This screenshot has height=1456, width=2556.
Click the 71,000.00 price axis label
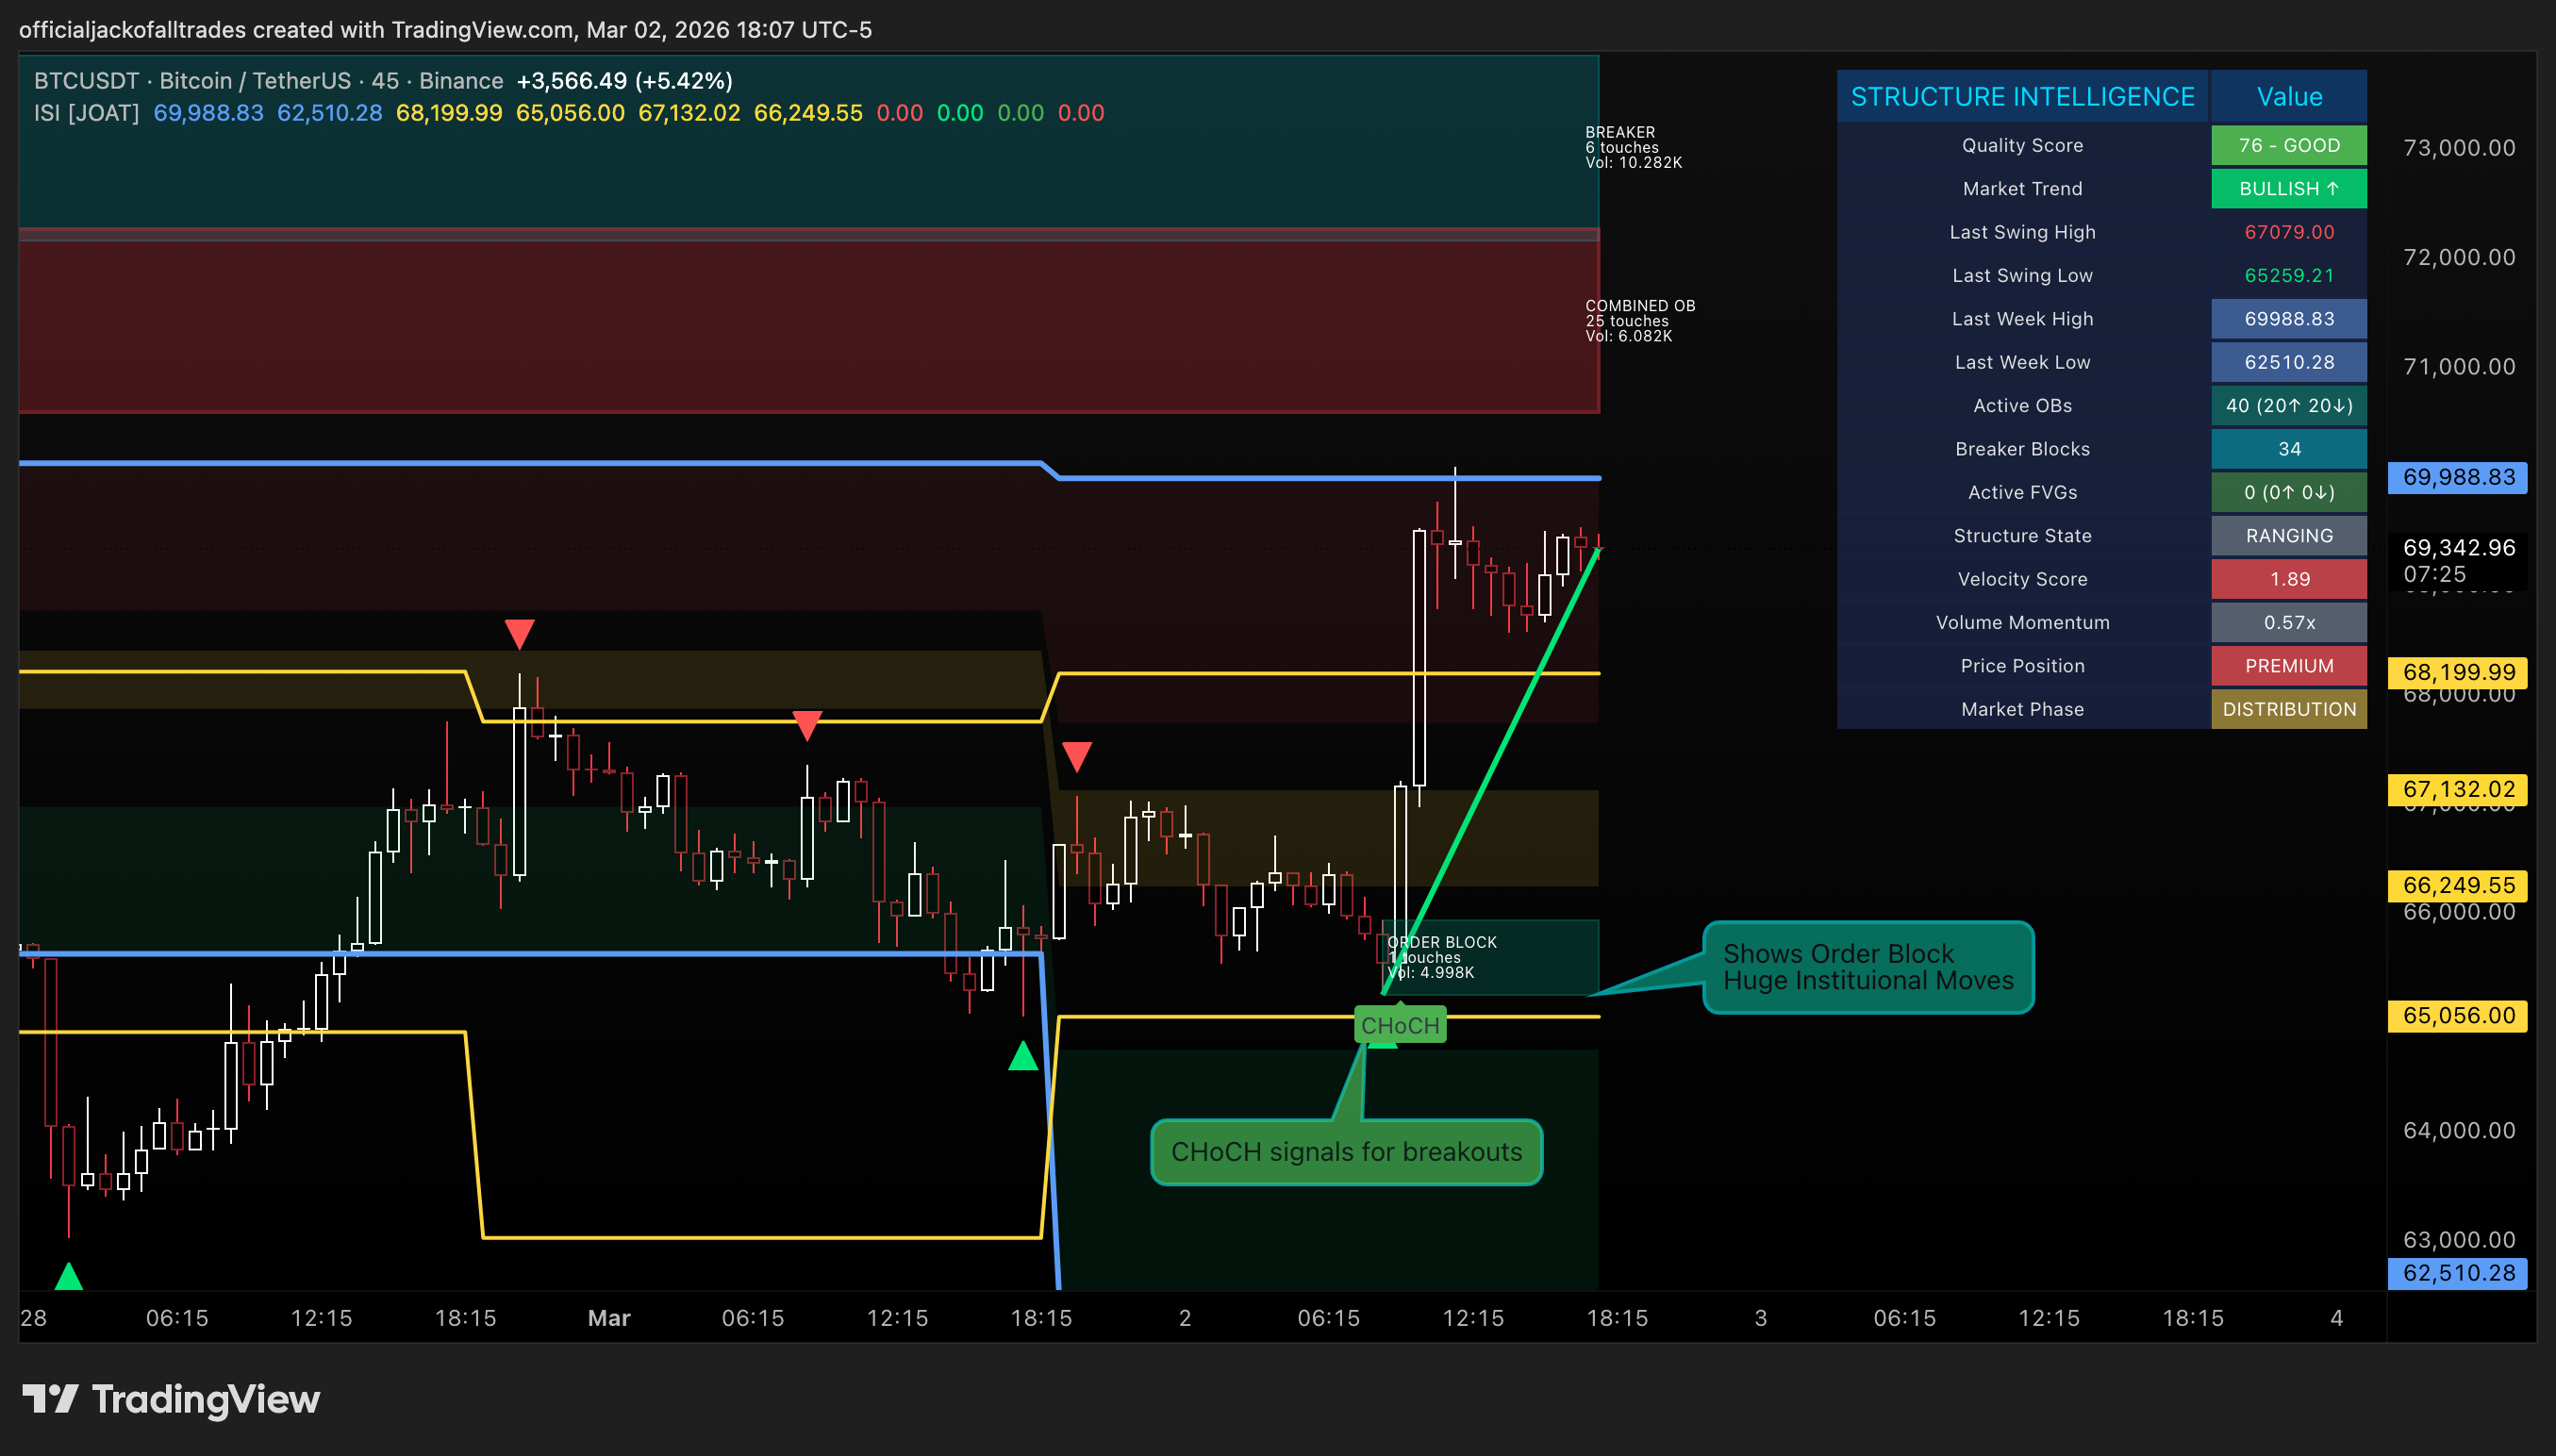[x=2459, y=366]
